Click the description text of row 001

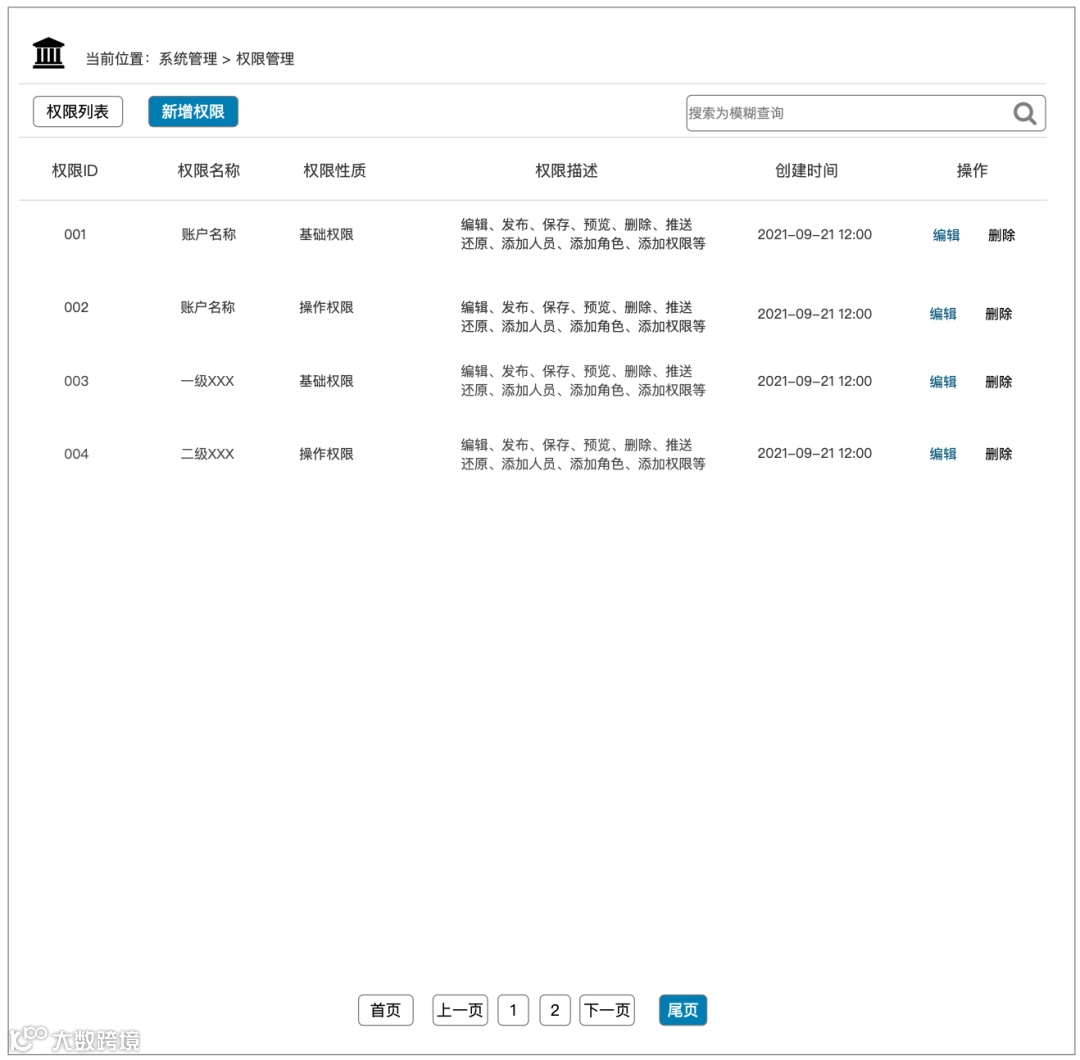(583, 234)
